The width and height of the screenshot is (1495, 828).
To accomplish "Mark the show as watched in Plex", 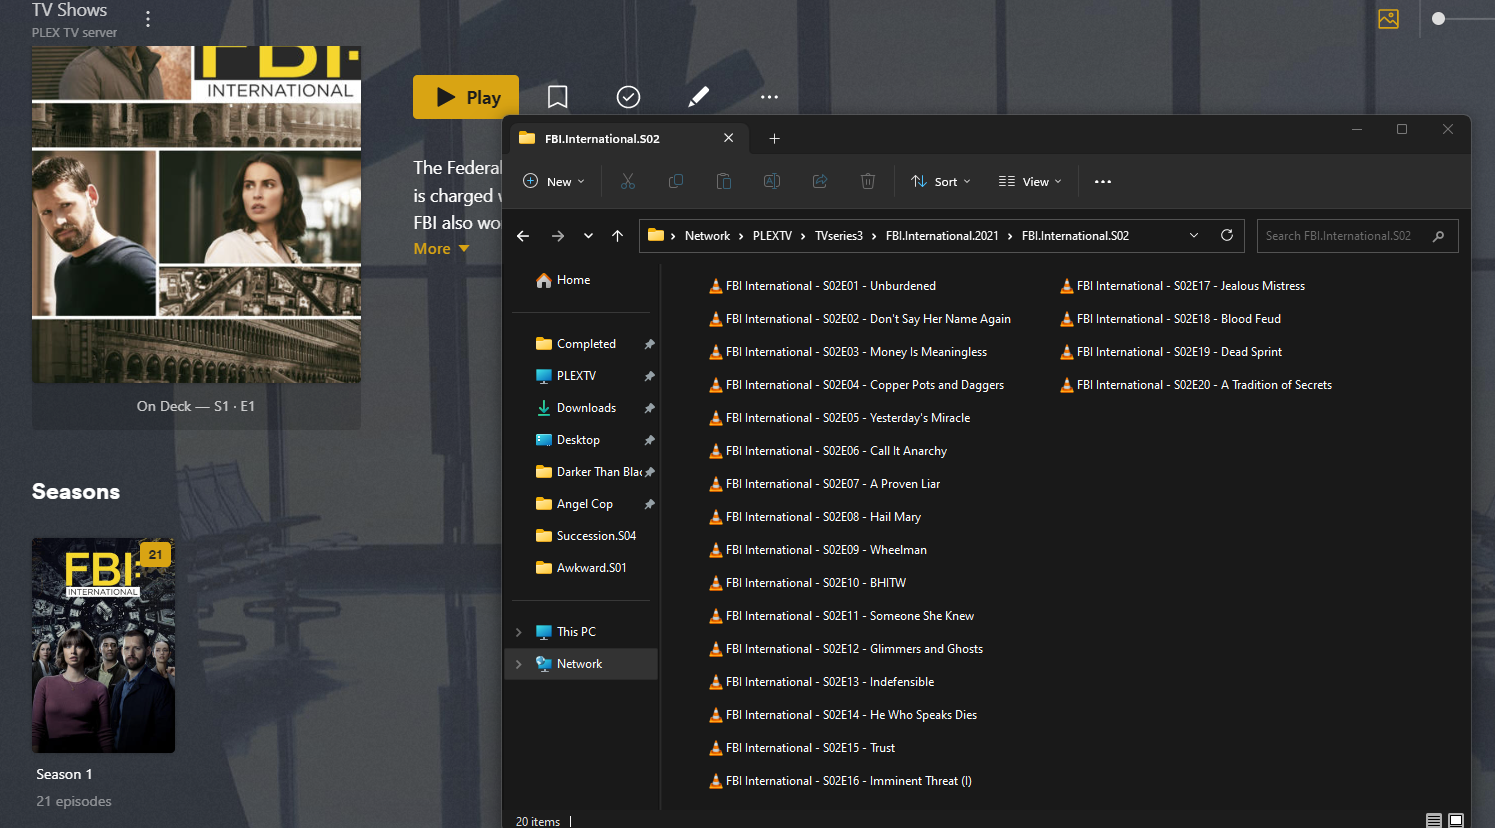I will [628, 97].
